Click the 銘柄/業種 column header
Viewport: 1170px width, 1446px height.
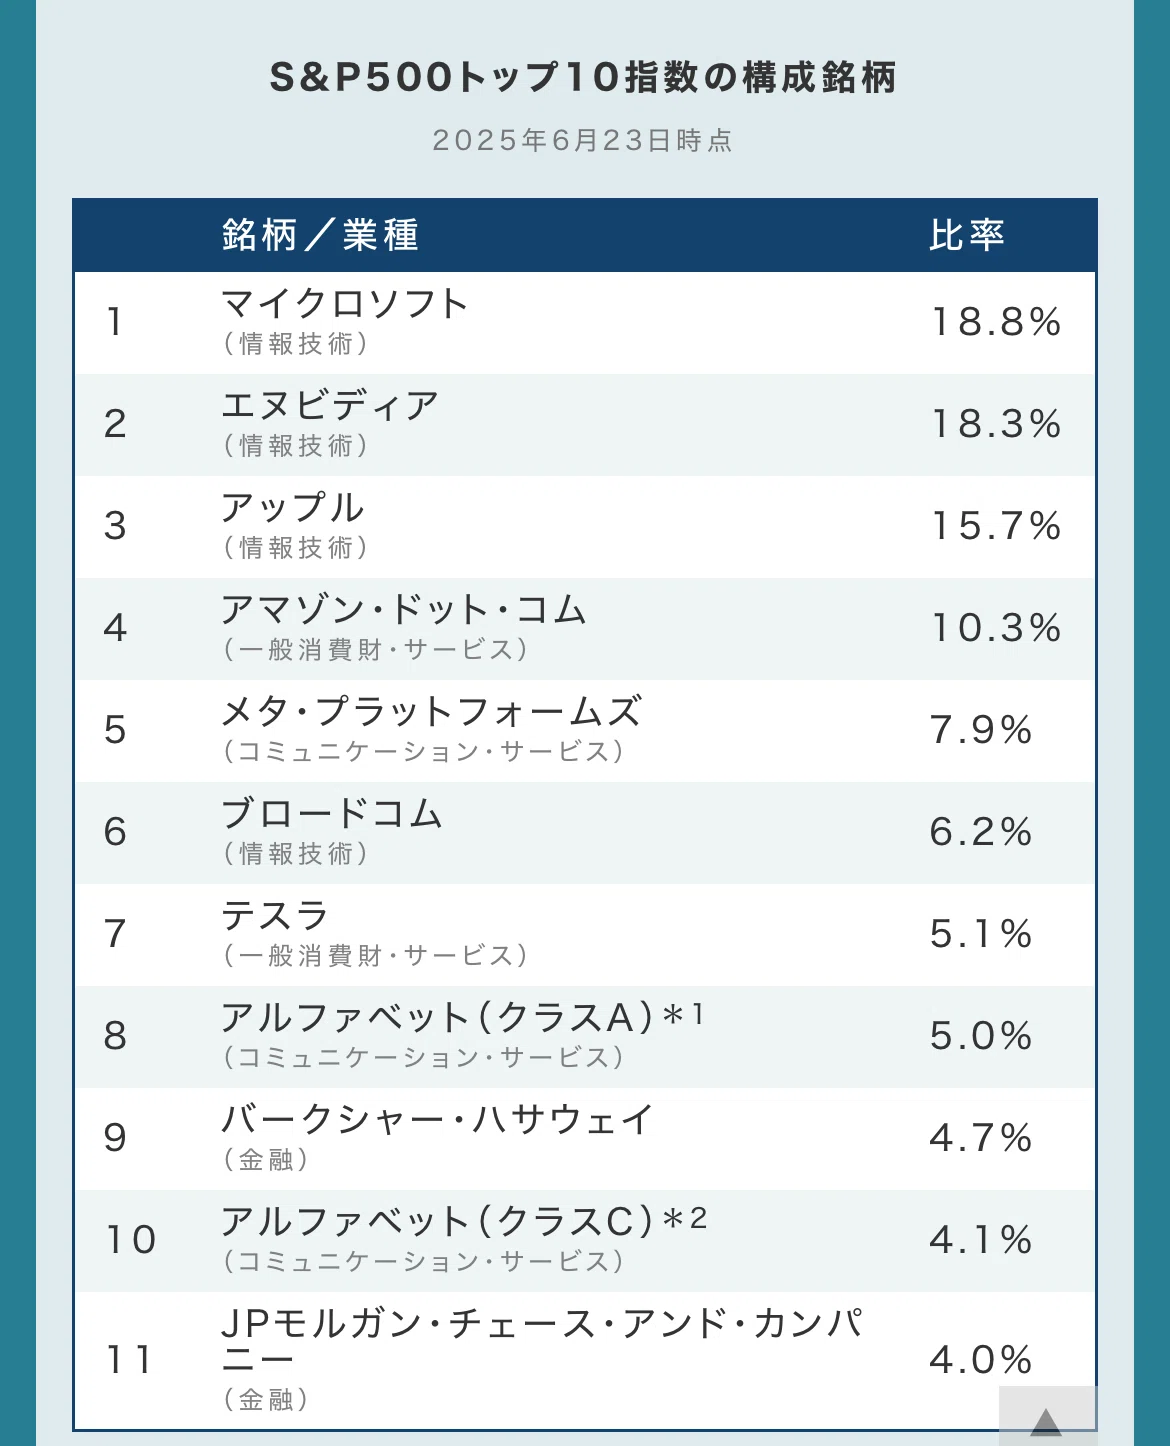[x=320, y=235]
